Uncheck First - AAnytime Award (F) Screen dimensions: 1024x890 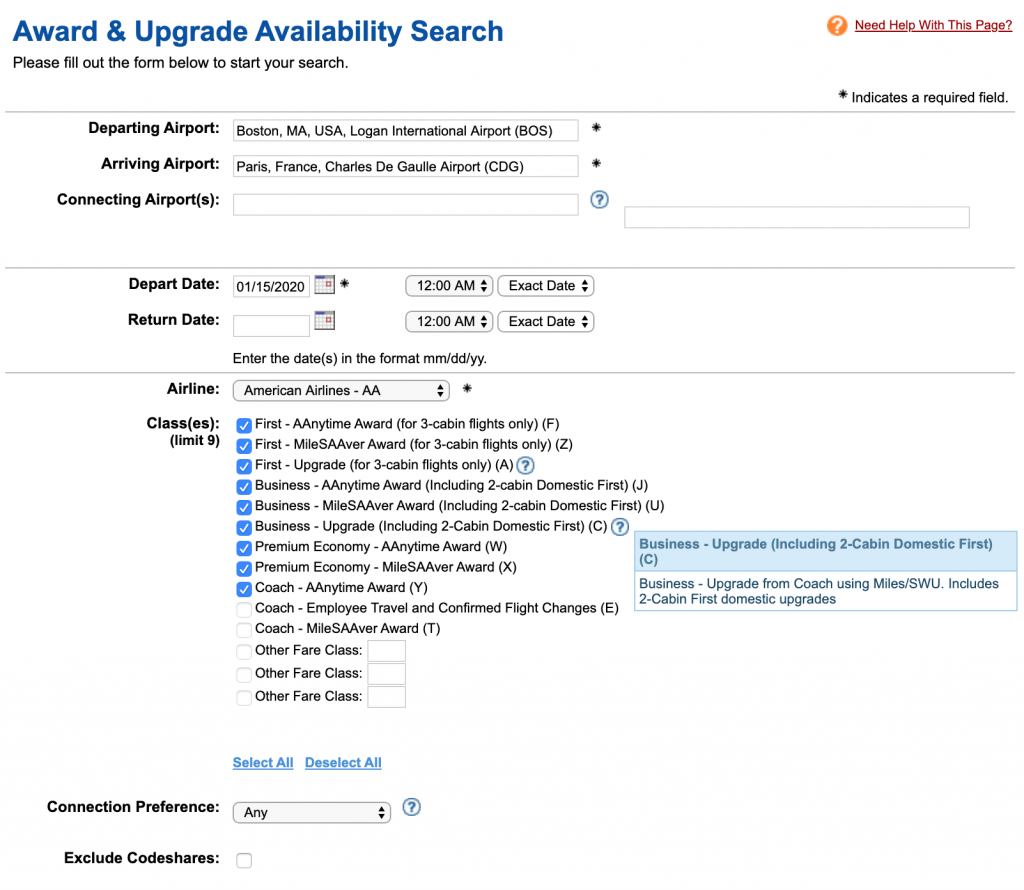point(243,425)
